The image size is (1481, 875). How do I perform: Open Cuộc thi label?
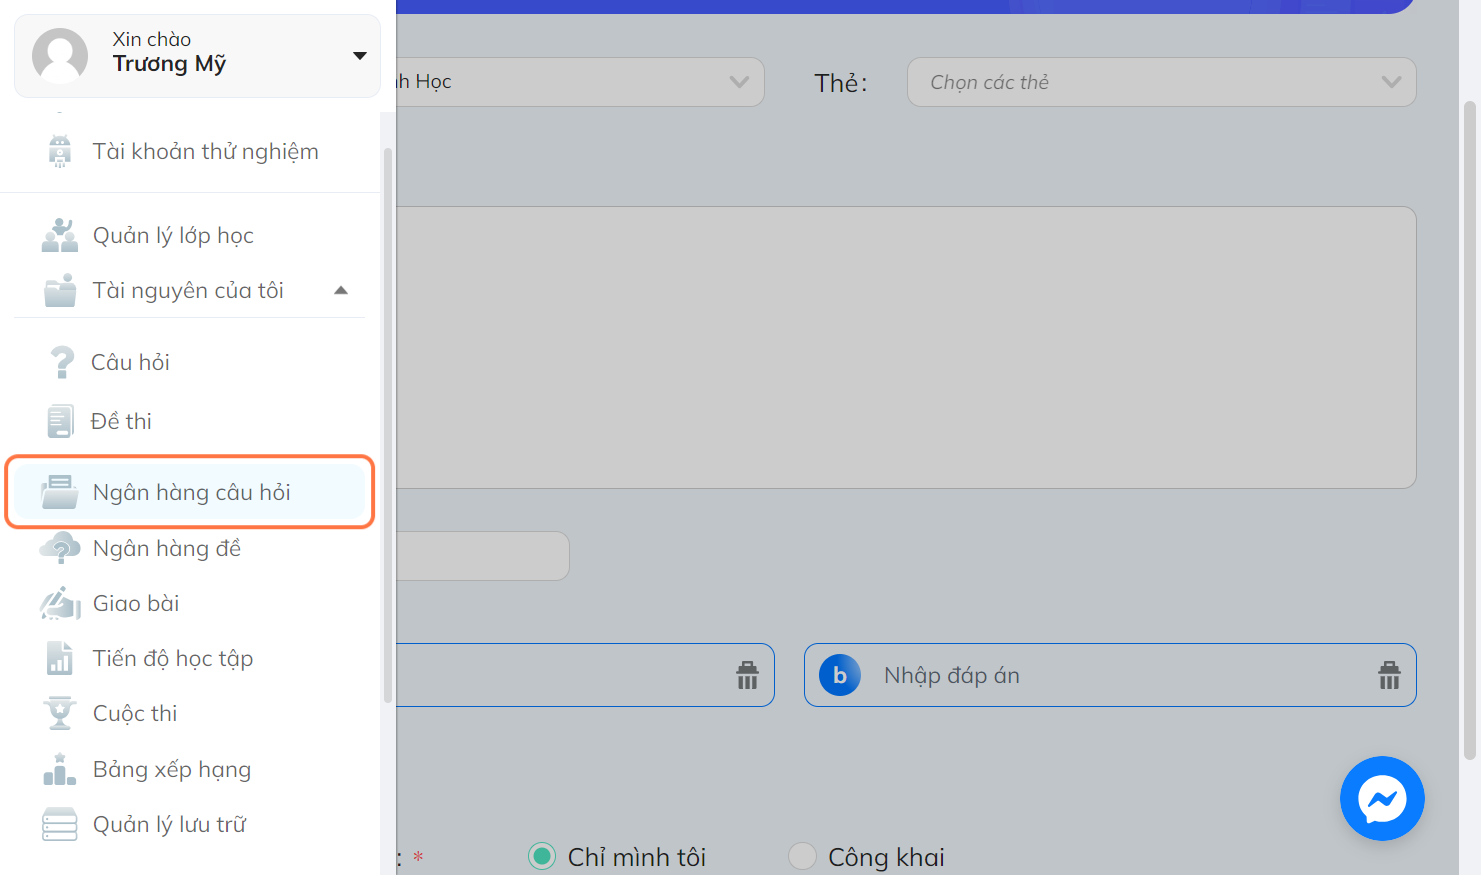(x=135, y=713)
